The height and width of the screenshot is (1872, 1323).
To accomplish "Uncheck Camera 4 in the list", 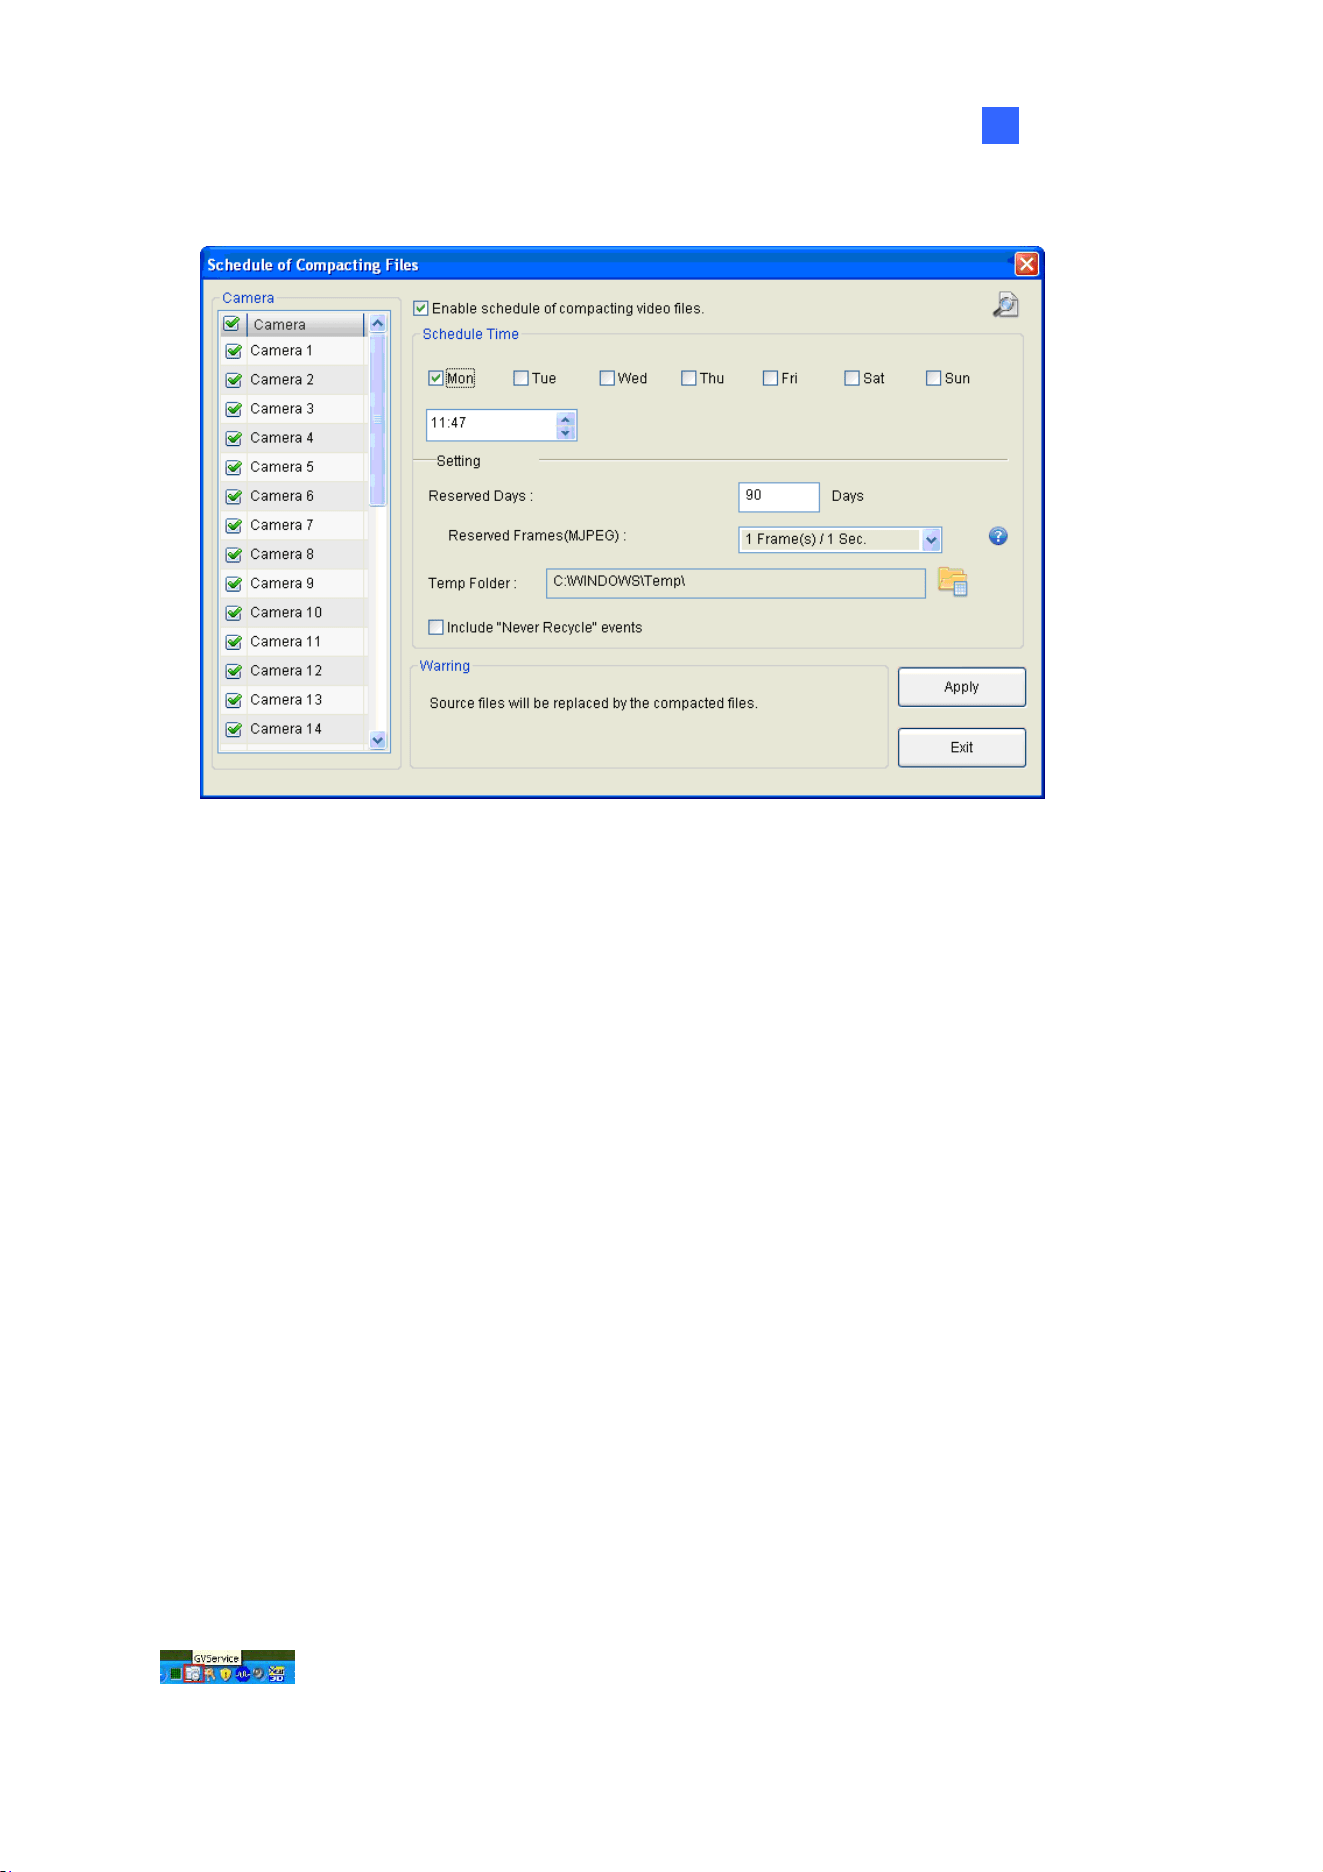I will pyautogui.click(x=234, y=438).
